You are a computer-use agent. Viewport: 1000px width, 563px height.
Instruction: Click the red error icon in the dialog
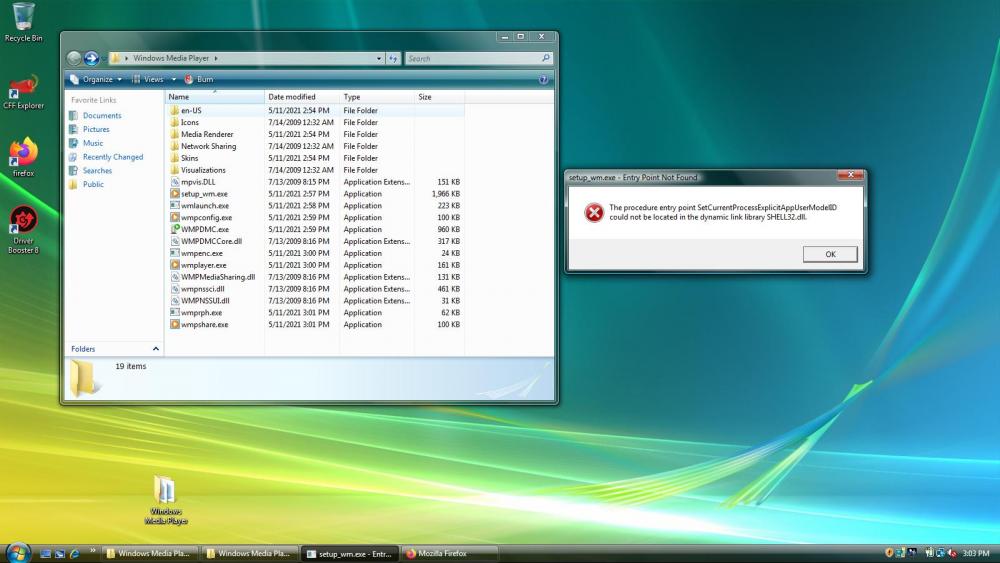coord(594,212)
